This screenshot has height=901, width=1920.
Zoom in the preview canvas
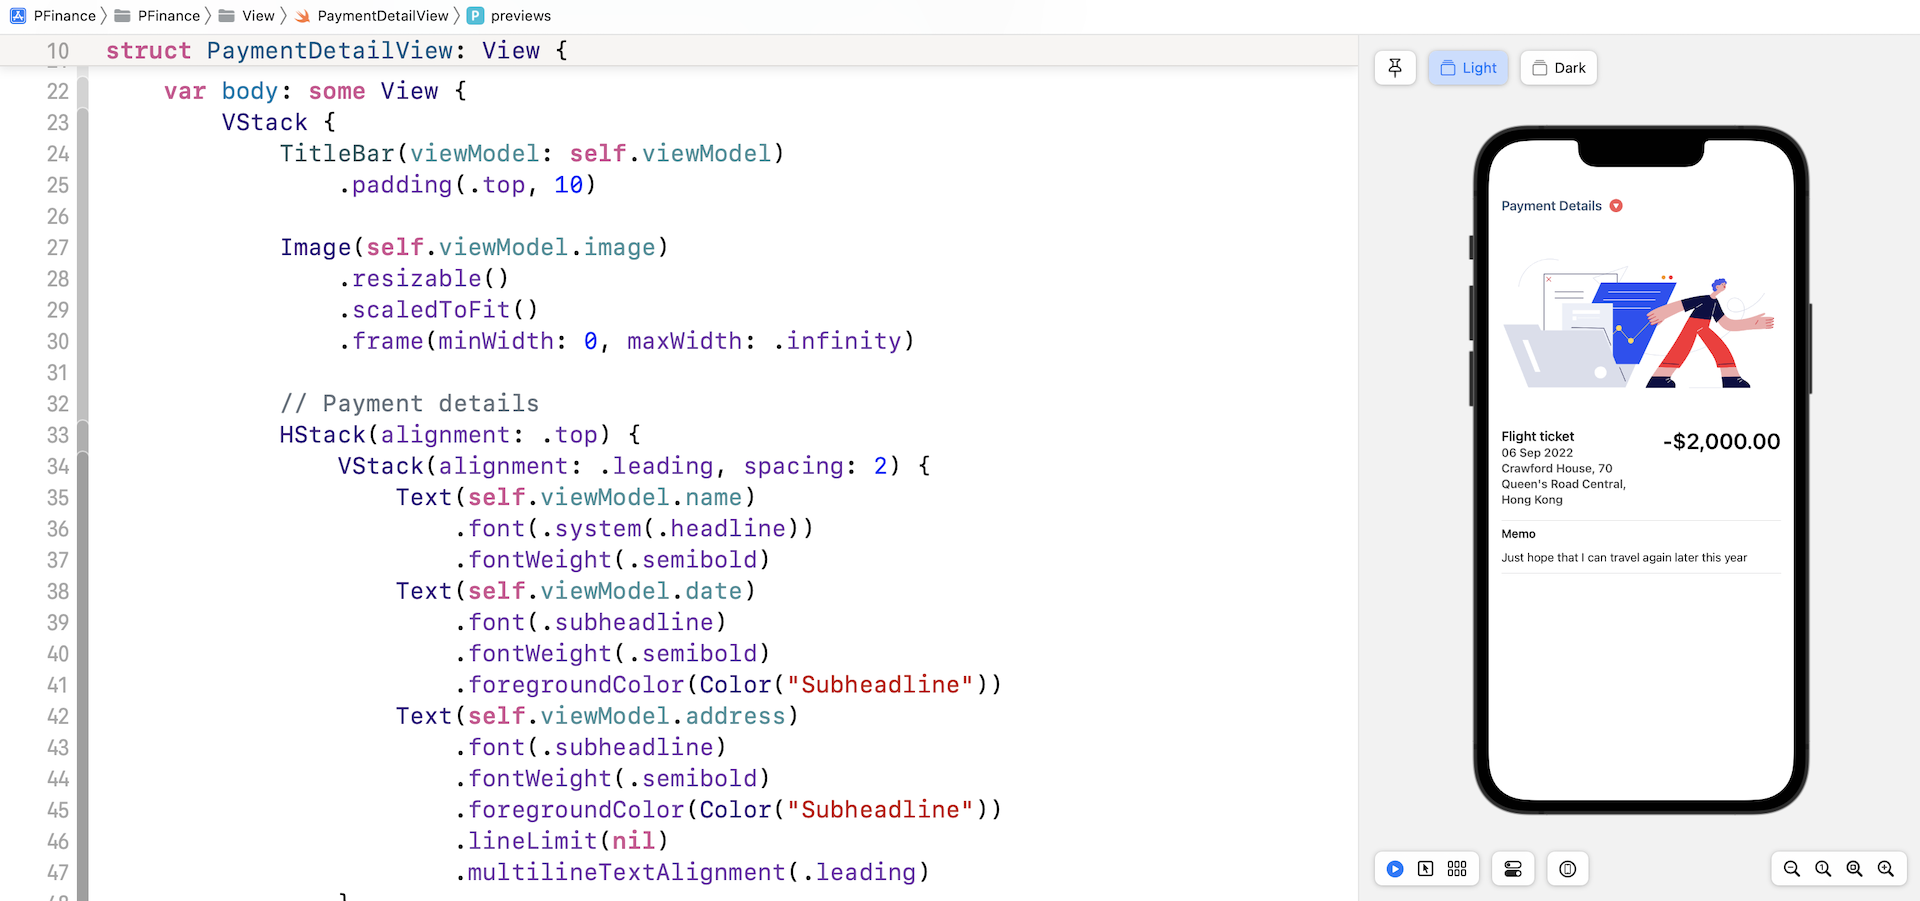pyautogui.click(x=1886, y=869)
